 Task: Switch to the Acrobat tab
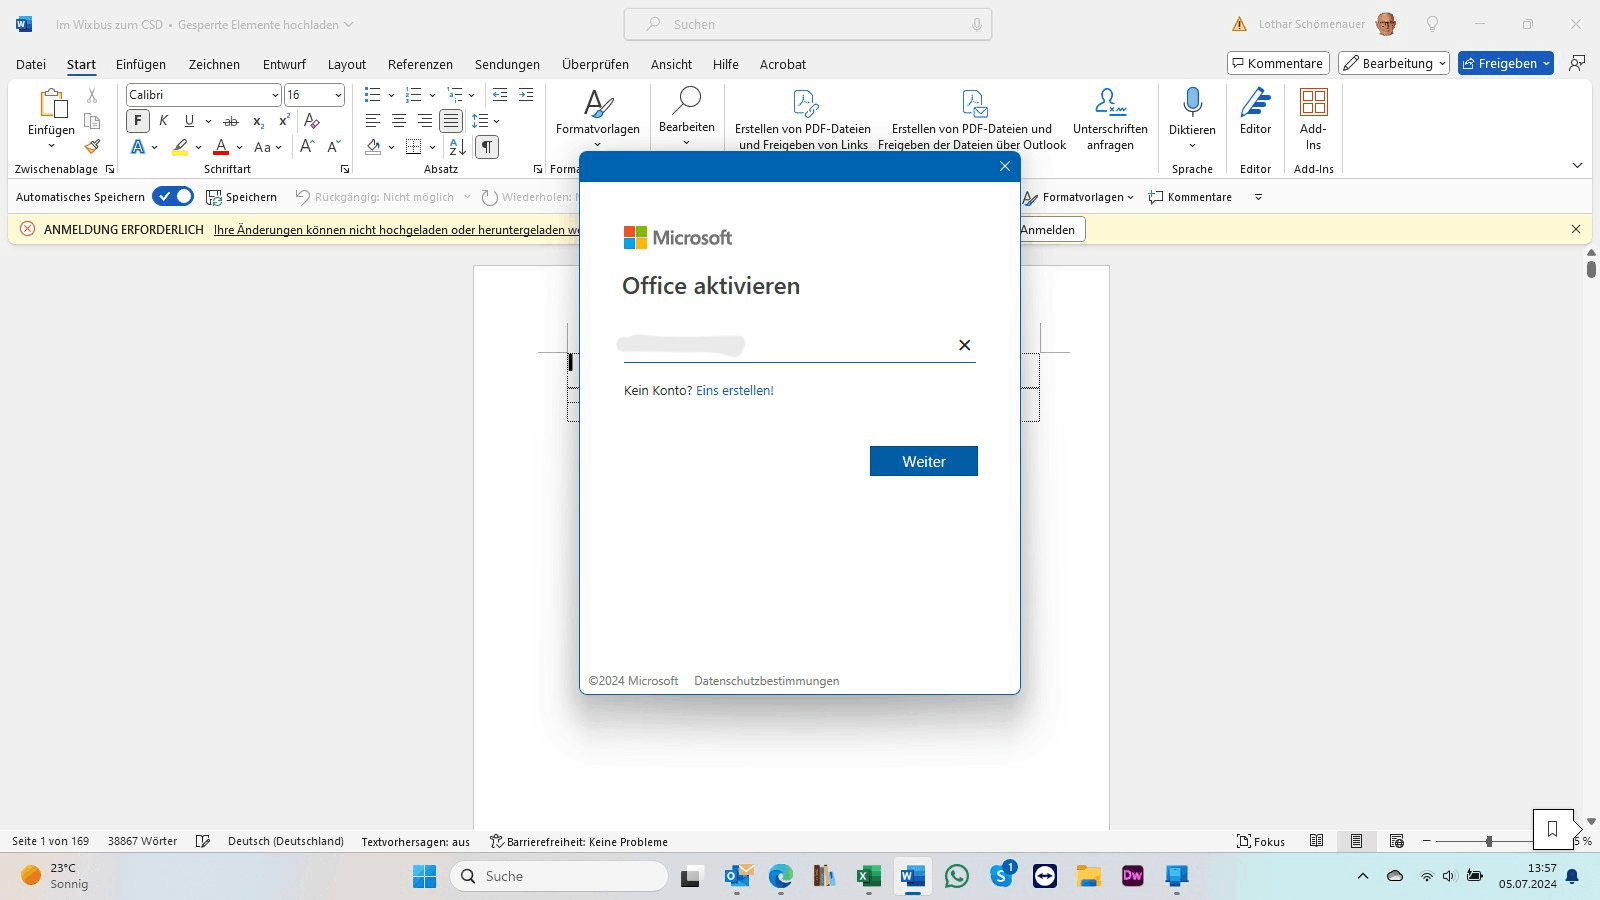783,64
